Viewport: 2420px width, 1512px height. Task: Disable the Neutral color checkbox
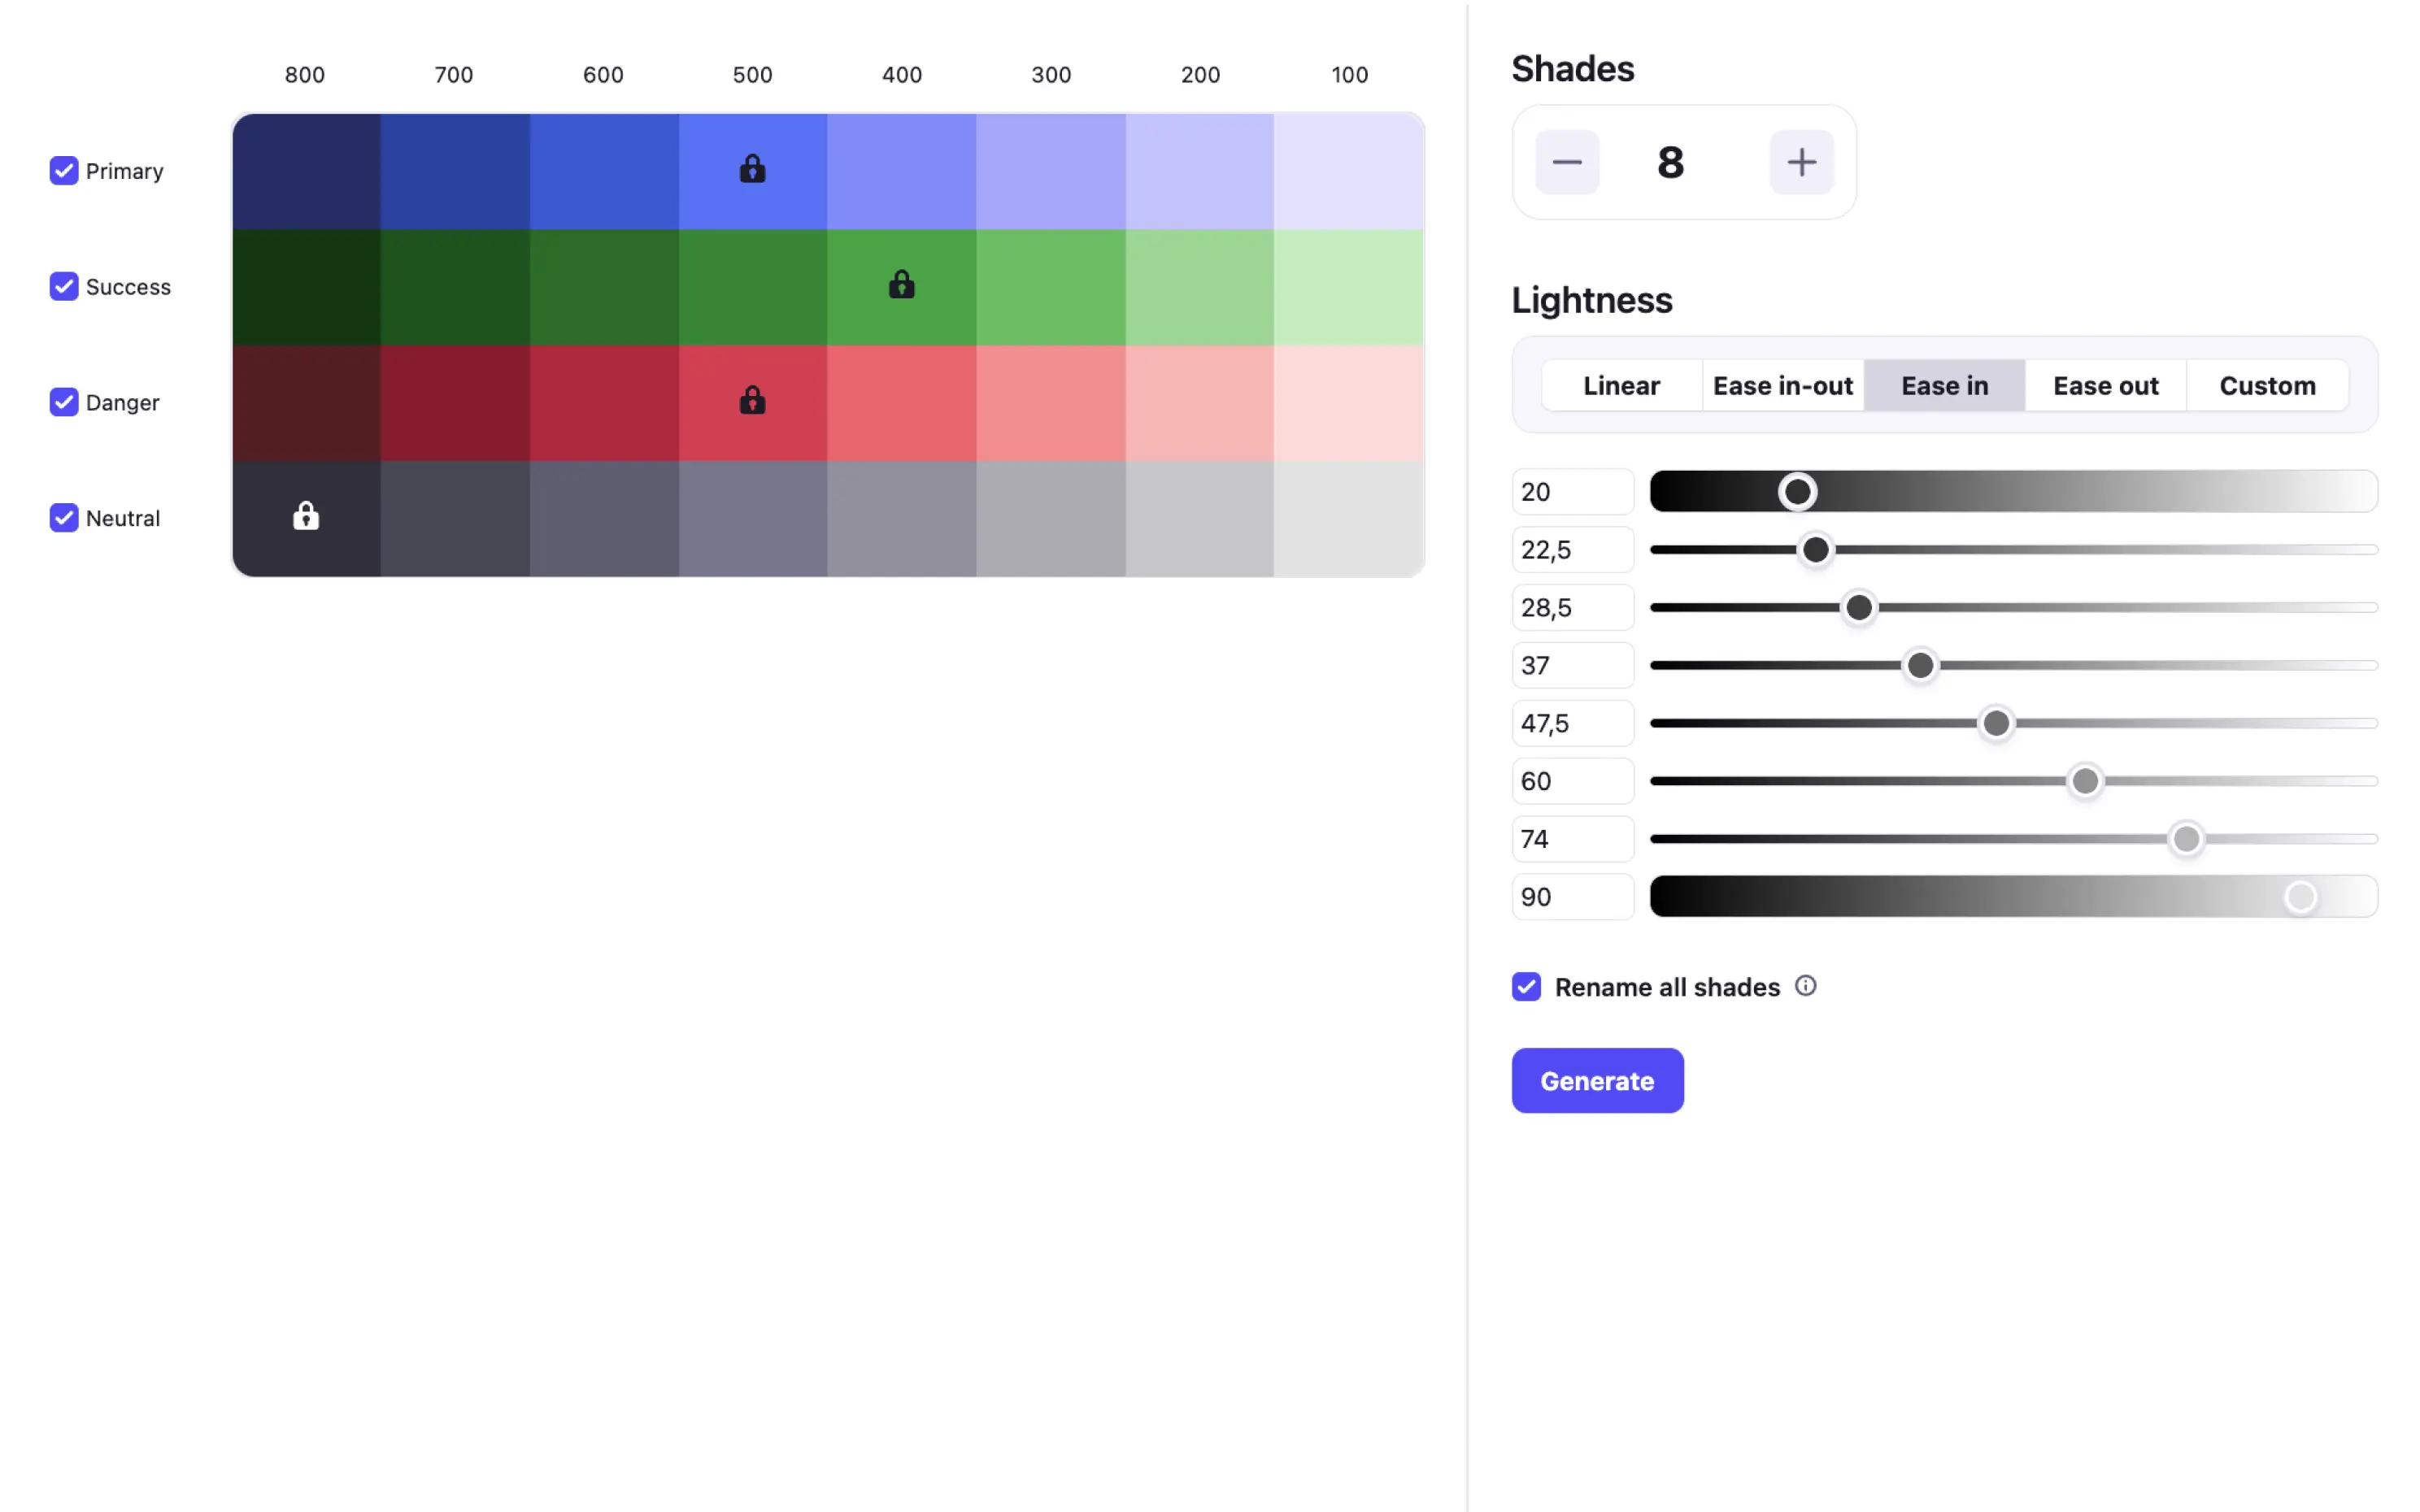64,517
